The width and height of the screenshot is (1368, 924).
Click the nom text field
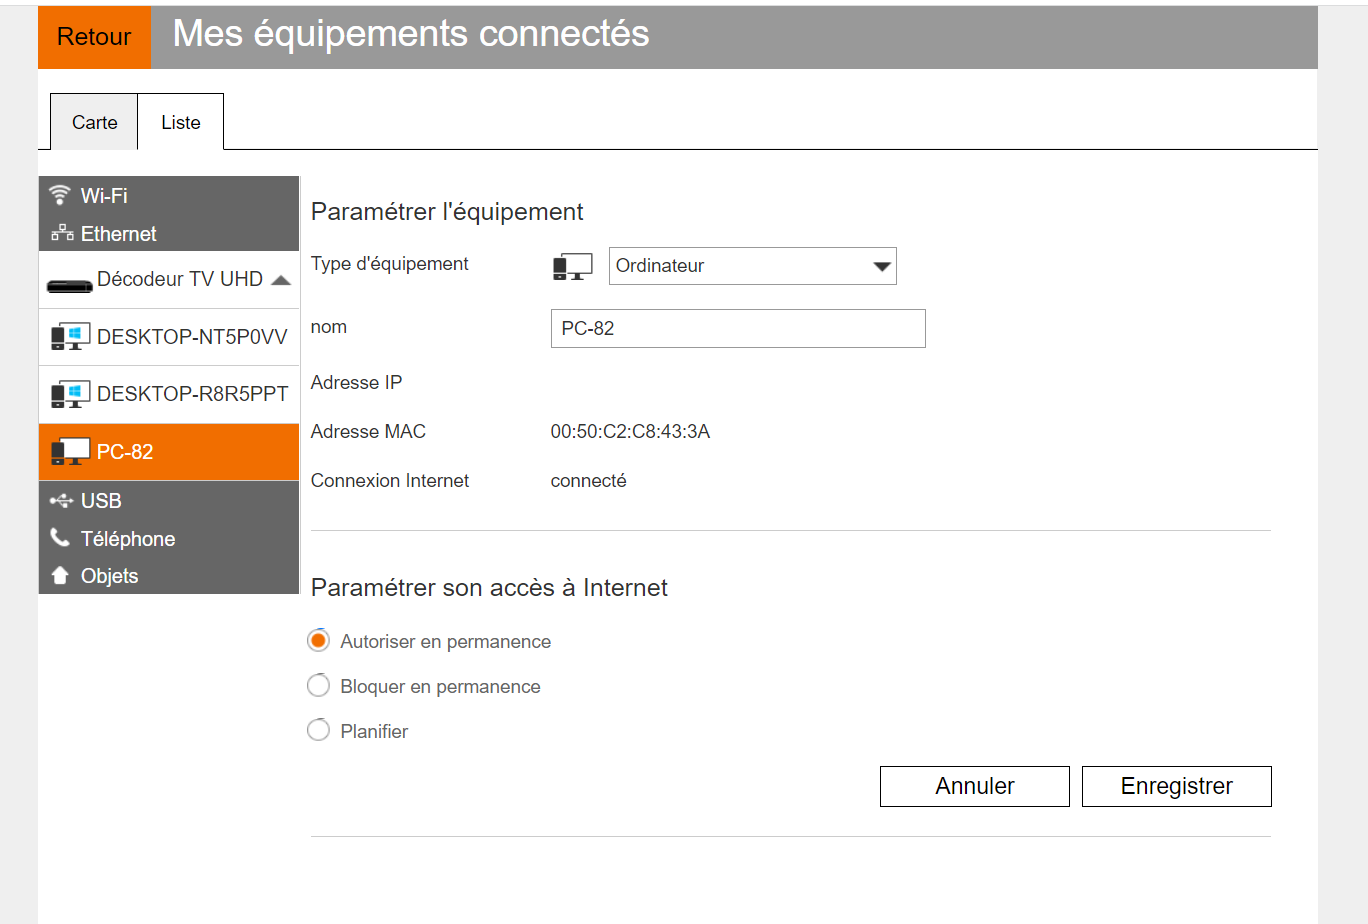737,328
